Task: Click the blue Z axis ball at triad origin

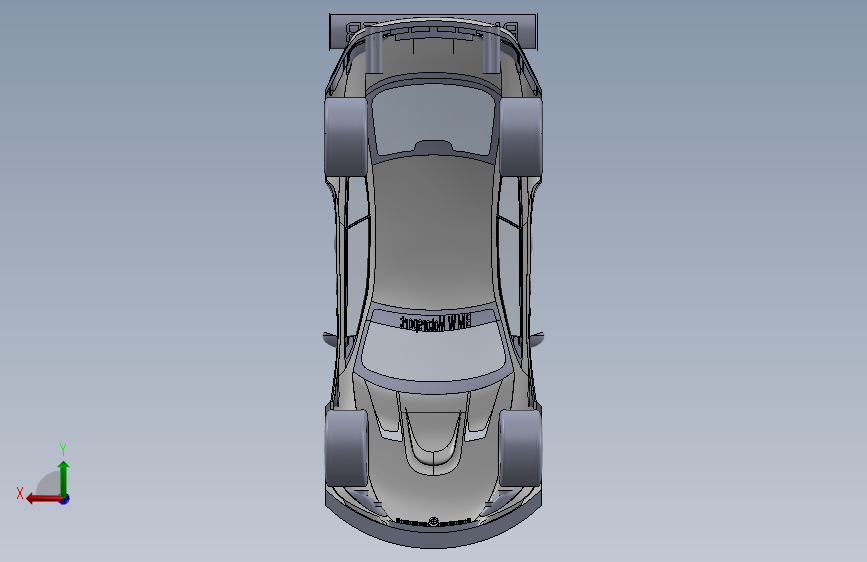Action: pos(65,499)
